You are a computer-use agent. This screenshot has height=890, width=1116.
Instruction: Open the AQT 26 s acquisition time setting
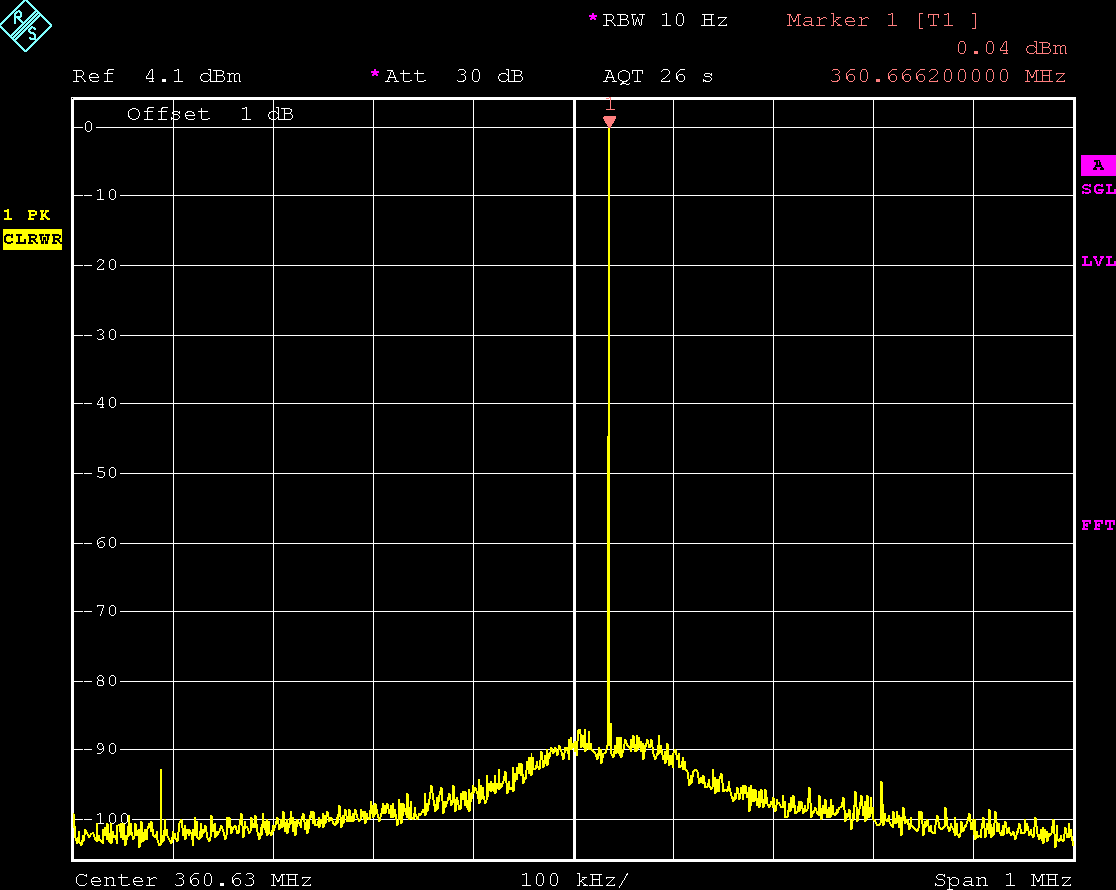658,75
